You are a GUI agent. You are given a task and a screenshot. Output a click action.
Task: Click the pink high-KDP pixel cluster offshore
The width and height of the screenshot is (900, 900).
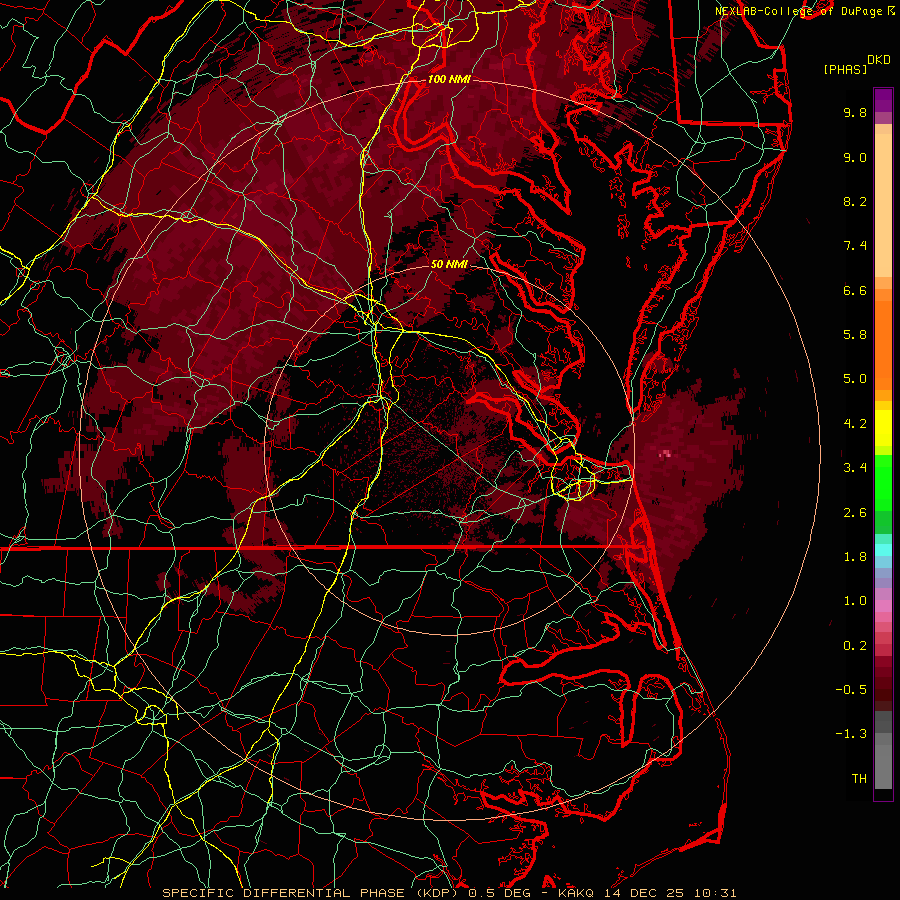(665, 454)
